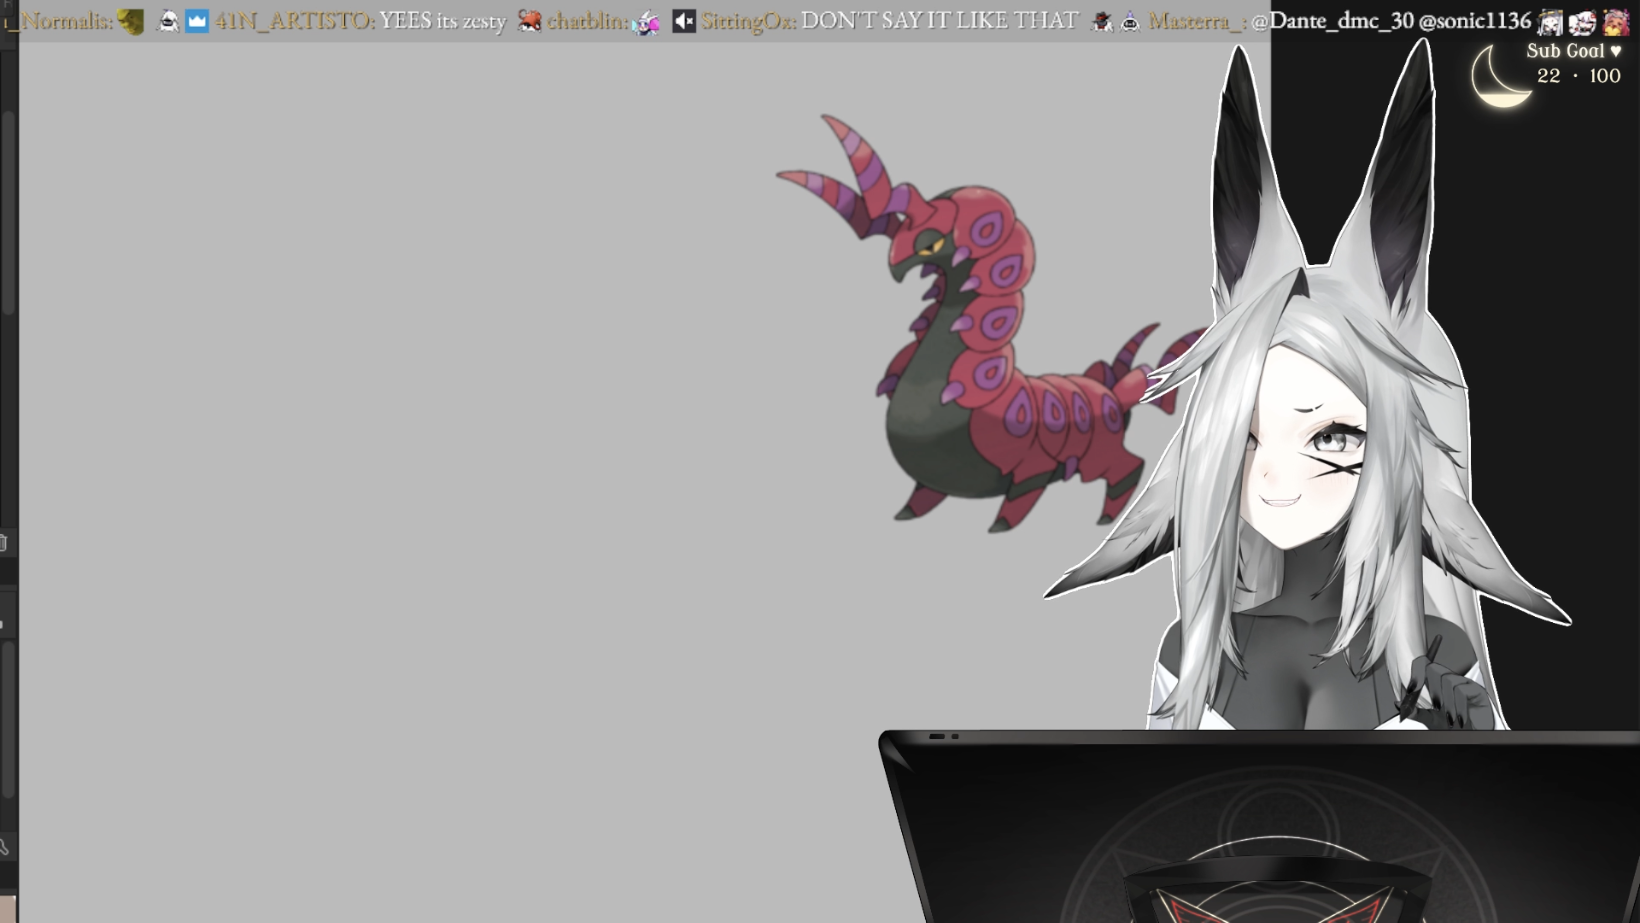Image resolution: width=1640 pixels, height=923 pixels.
Task: Click the username chatblin in chat
Action: click(x=587, y=21)
